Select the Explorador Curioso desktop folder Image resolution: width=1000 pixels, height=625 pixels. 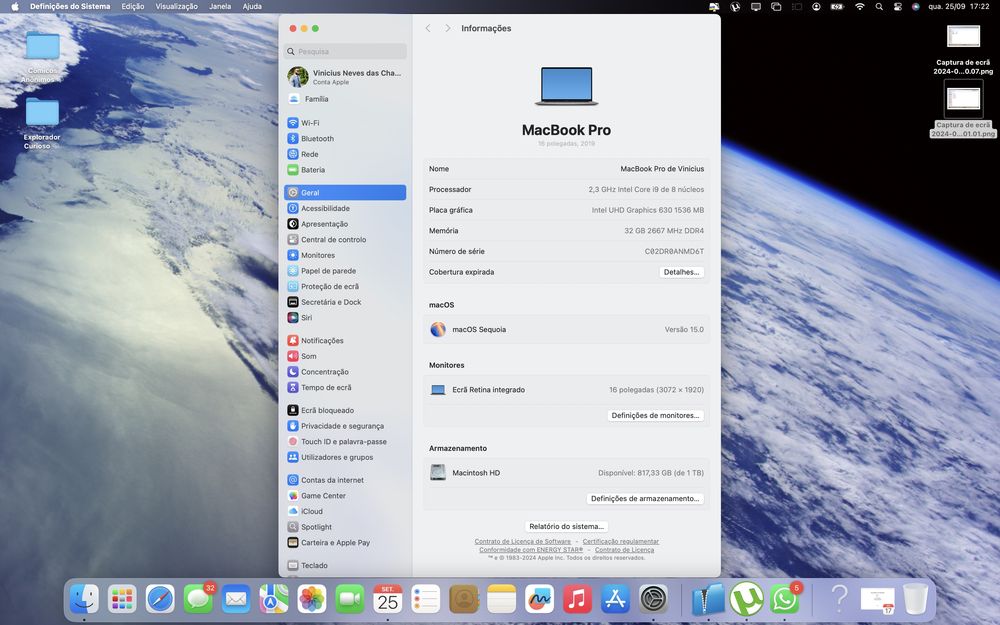point(42,124)
